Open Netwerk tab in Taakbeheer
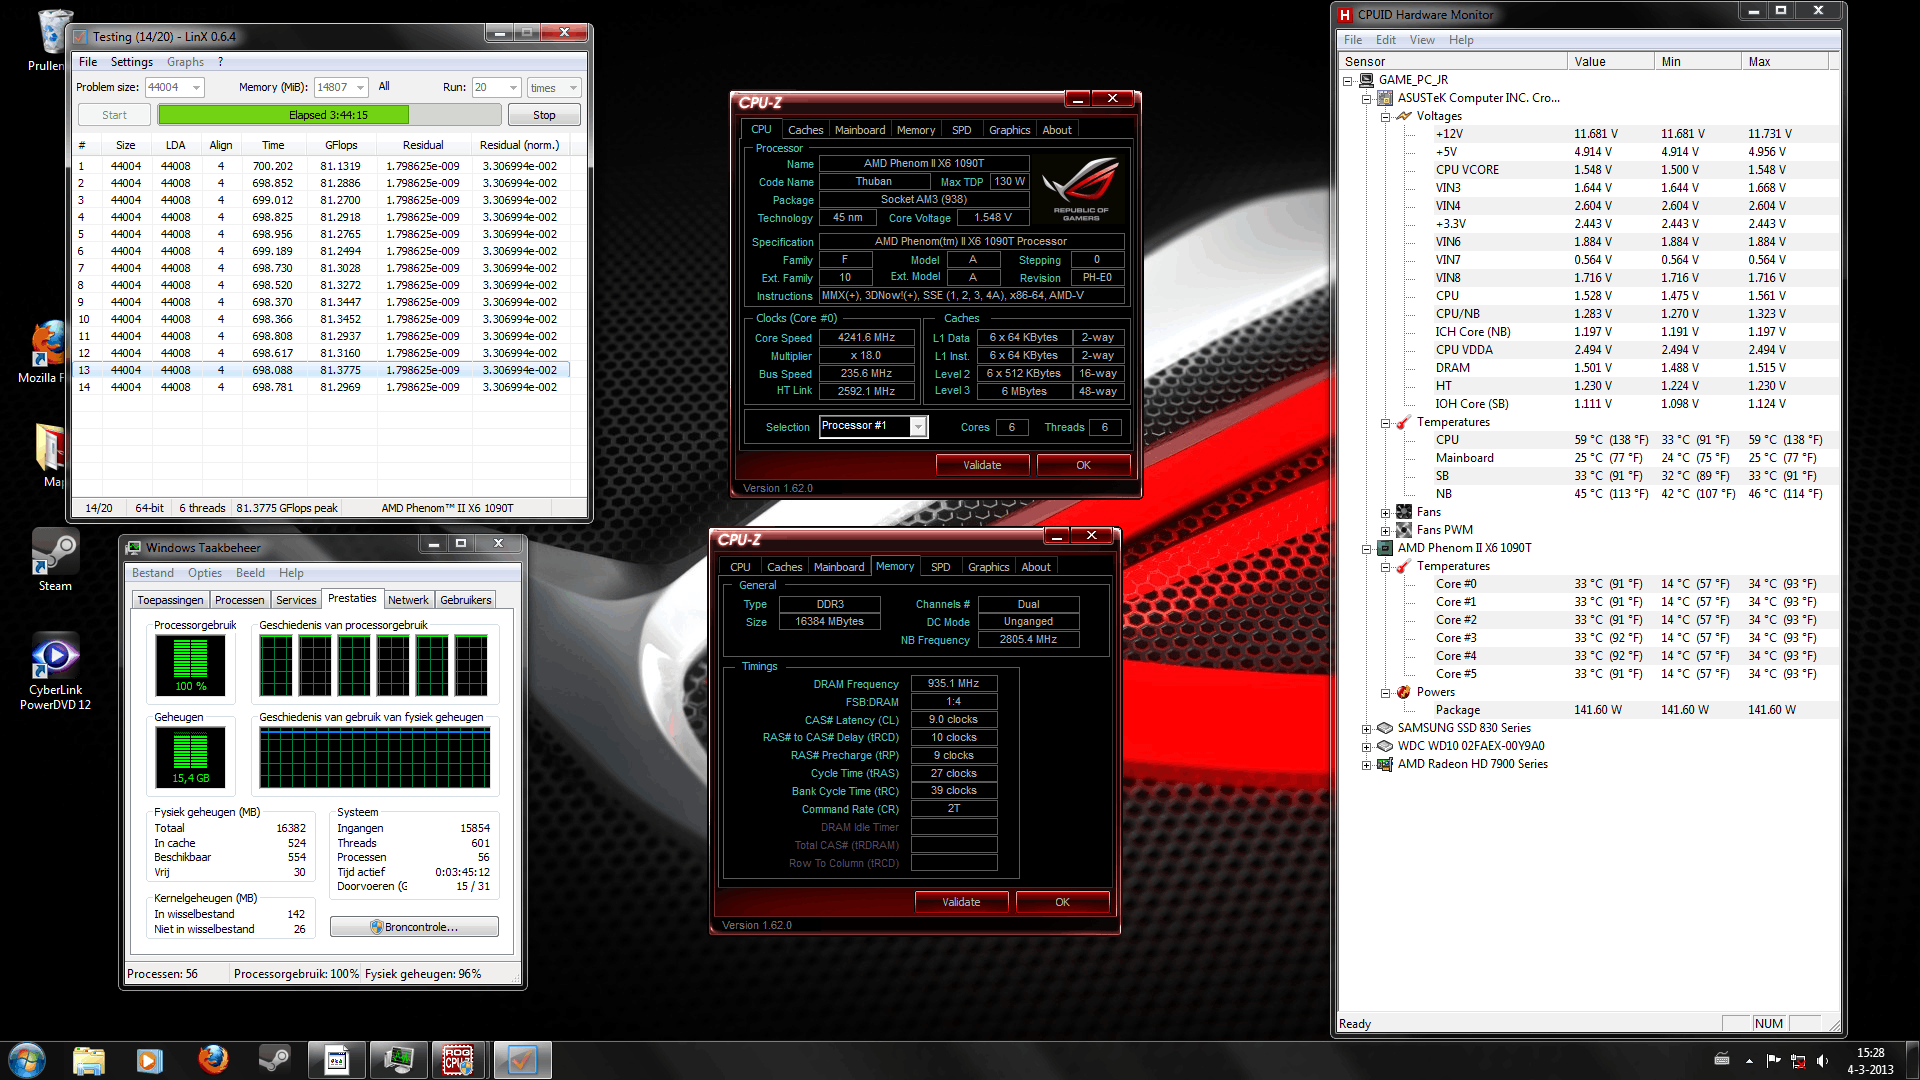Screen dimensions: 1920x1080 [x=408, y=600]
